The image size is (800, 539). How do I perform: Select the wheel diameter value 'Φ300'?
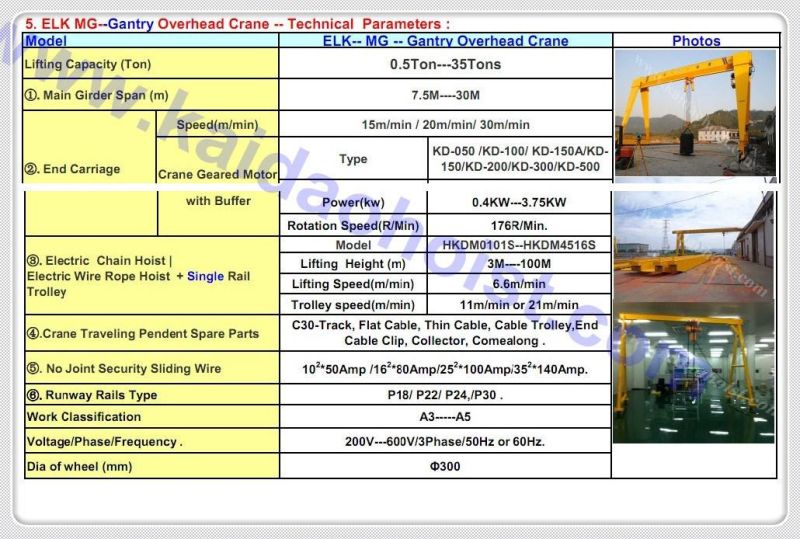click(x=445, y=467)
